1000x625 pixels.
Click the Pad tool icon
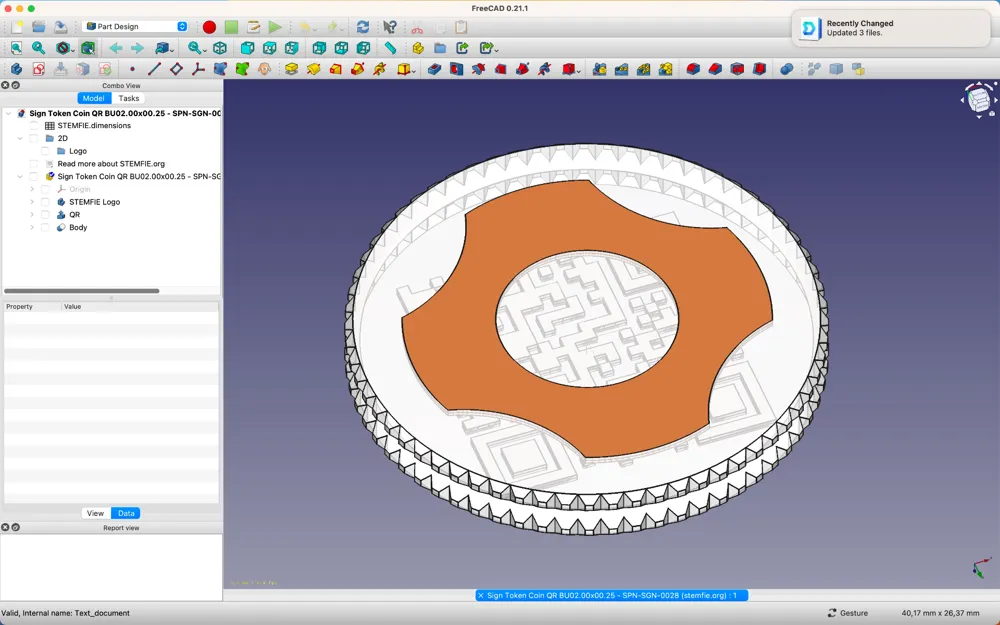pyautogui.click(x=291, y=69)
